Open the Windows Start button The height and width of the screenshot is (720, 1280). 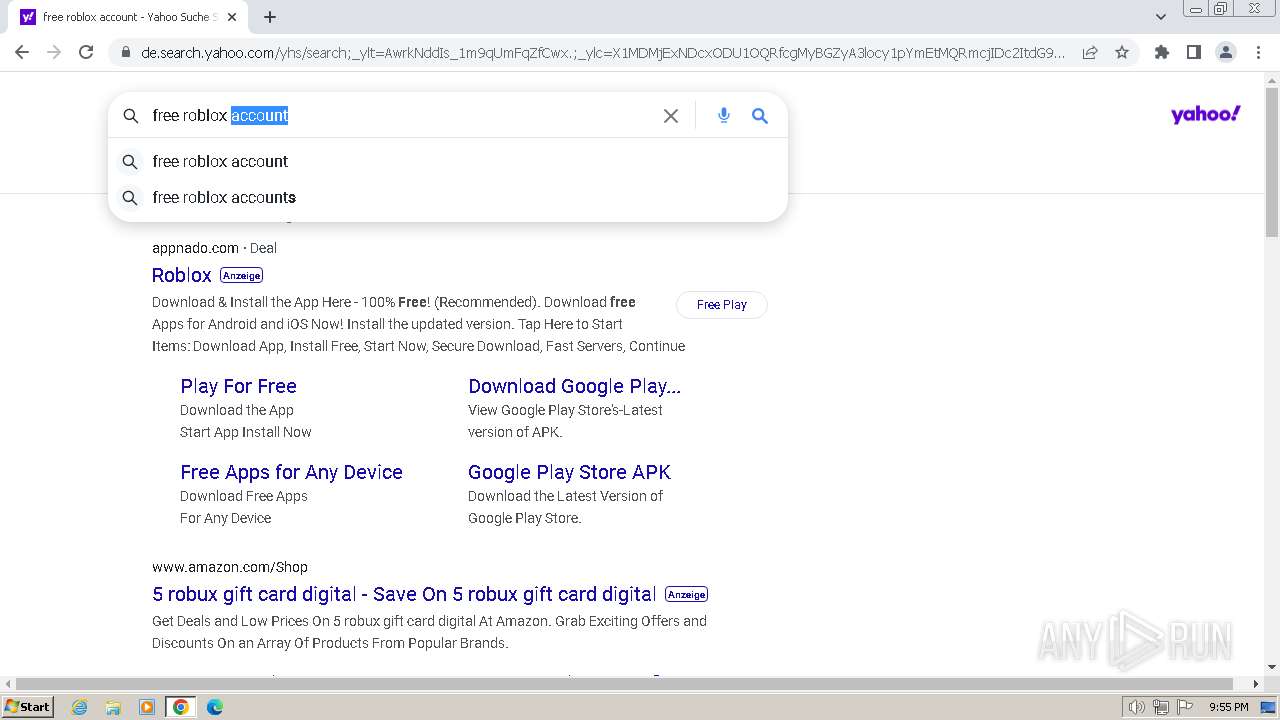(x=28, y=706)
